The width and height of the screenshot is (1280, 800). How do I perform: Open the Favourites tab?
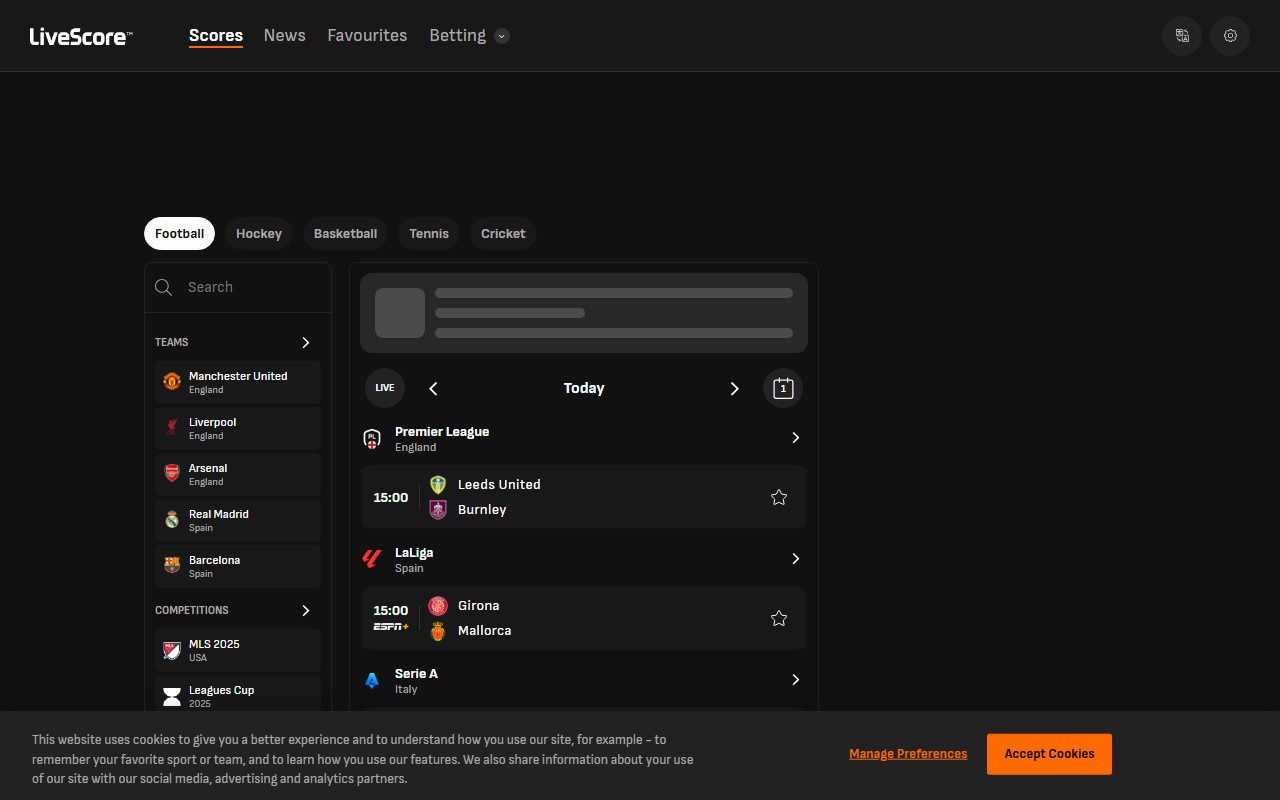(x=367, y=36)
